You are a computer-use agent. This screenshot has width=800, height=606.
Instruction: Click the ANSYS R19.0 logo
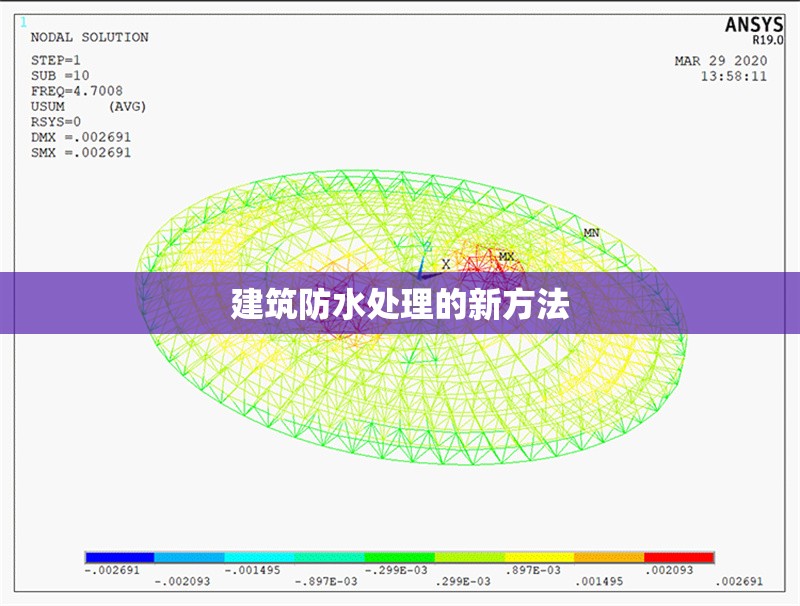click(x=756, y=22)
